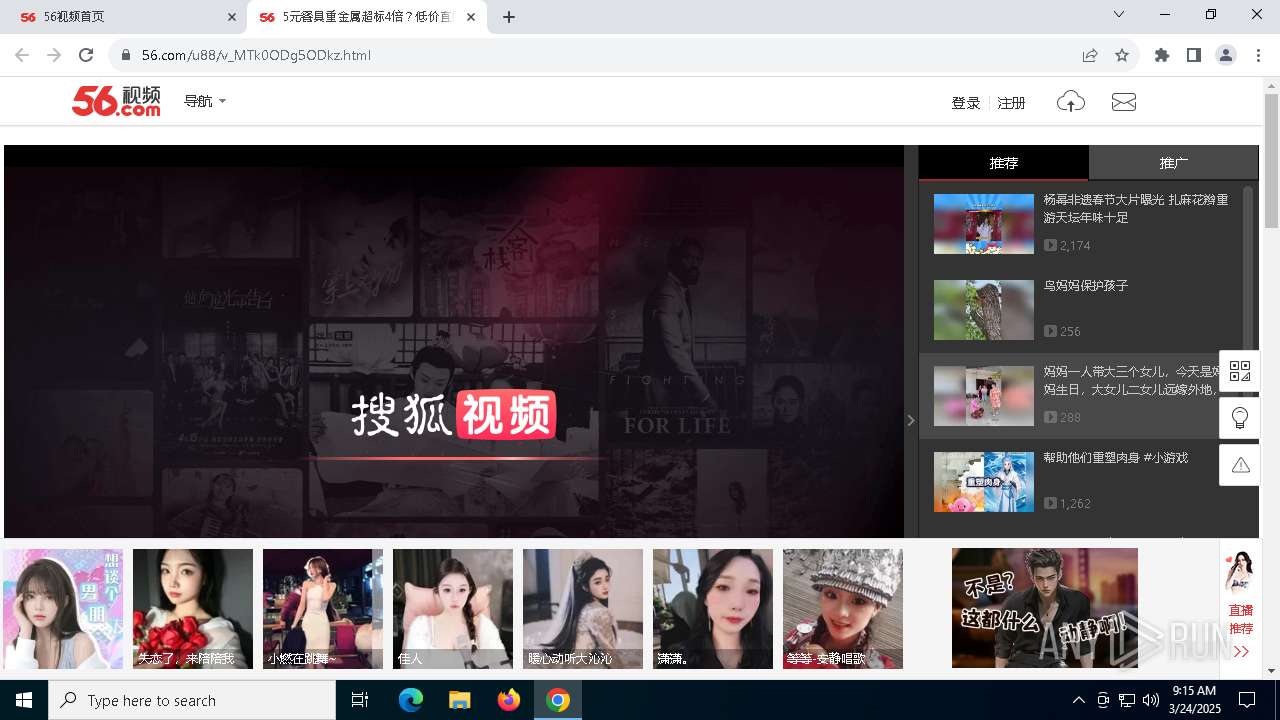This screenshot has width=1280, height=720.
Task: Open thumbnail for 鸟妈妈保护孩子
Action: tap(984, 310)
